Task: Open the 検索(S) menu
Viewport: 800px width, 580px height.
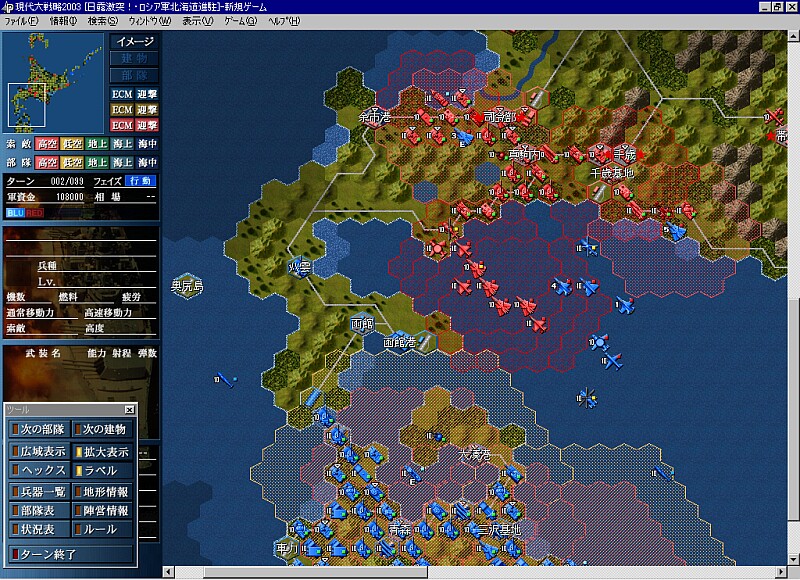Action: [103, 21]
